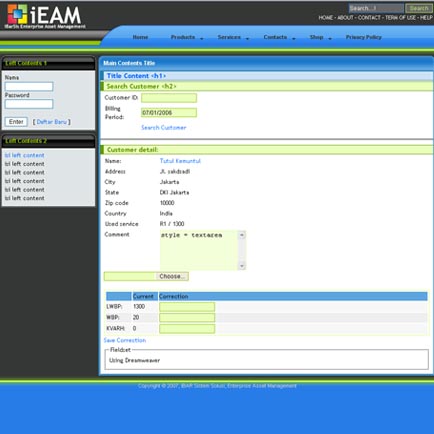Image resolution: width=434 pixels, height=434 pixels.
Task: Expand the Services menu arrow
Action: click(247, 39)
